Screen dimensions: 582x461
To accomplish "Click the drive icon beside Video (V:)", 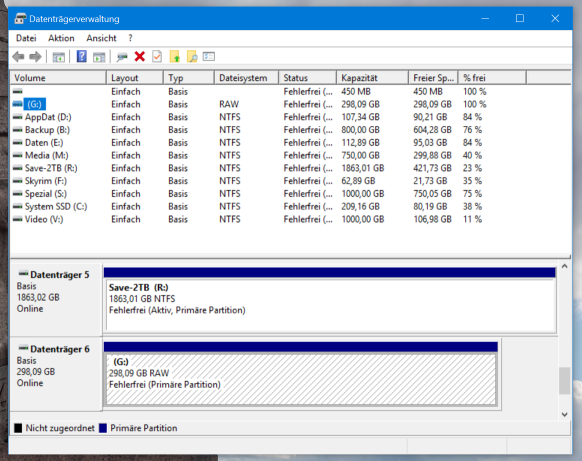I will click(x=17, y=219).
